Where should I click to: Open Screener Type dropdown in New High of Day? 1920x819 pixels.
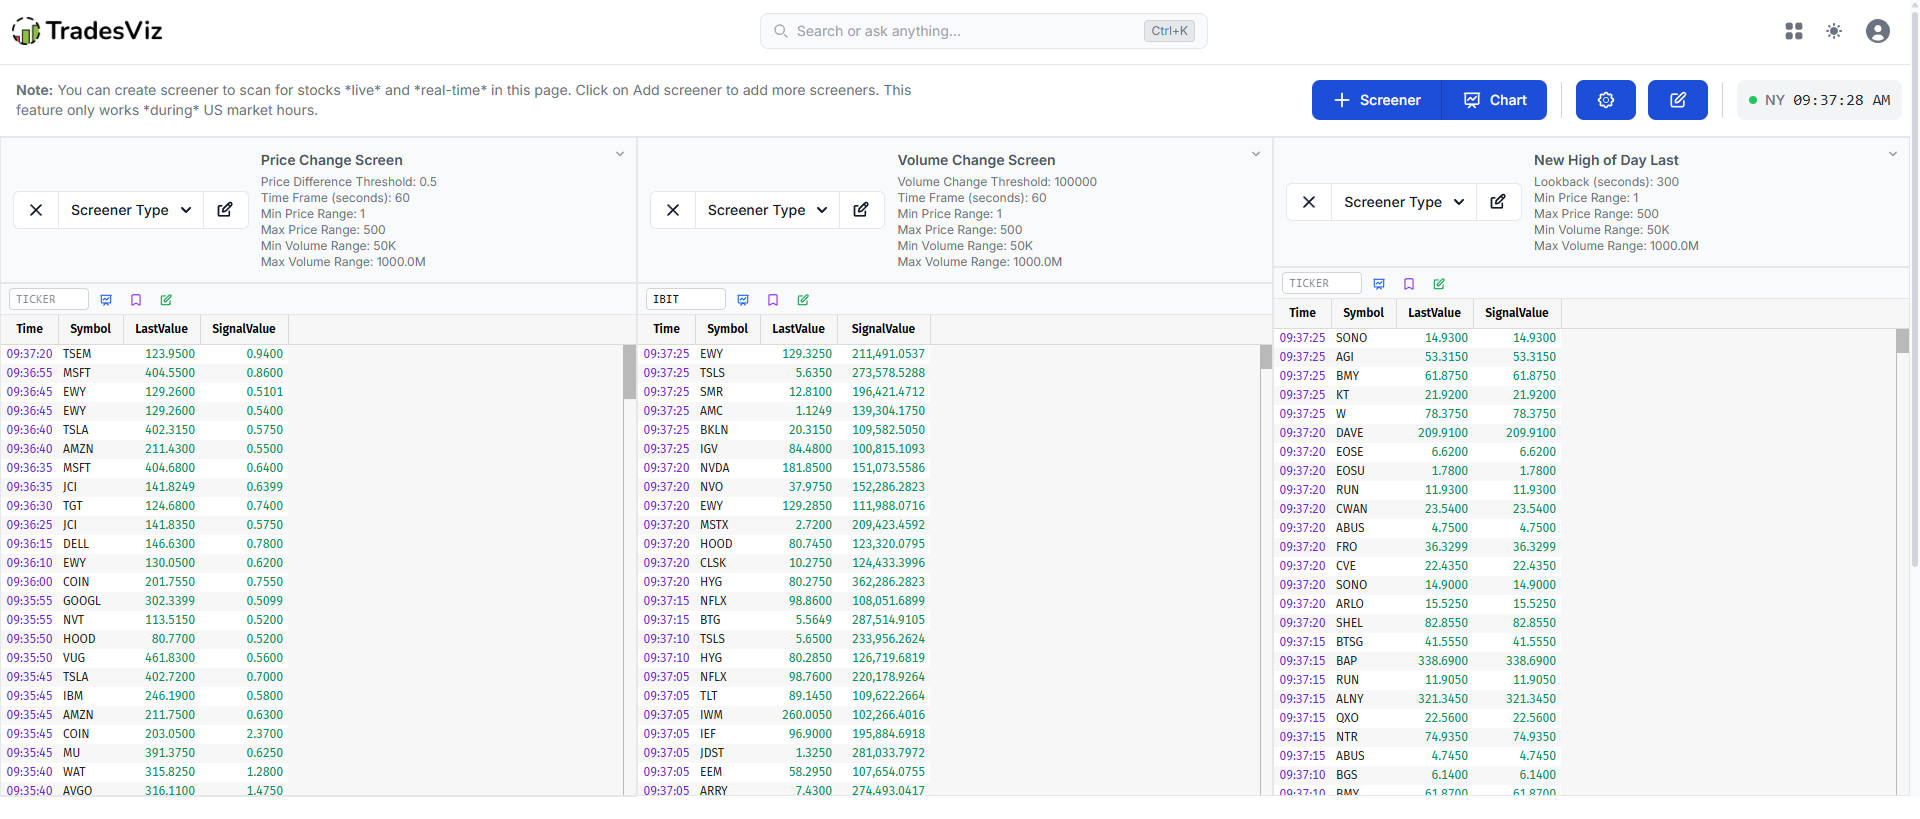(x=1404, y=202)
